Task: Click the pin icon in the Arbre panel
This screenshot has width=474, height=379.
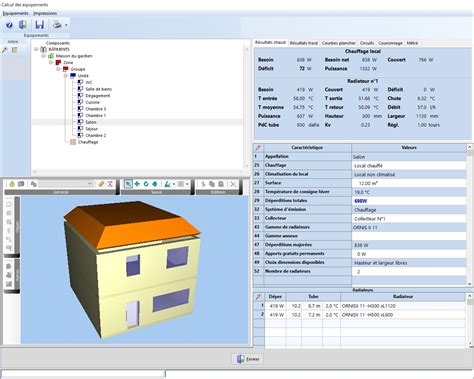Action: point(5,50)
